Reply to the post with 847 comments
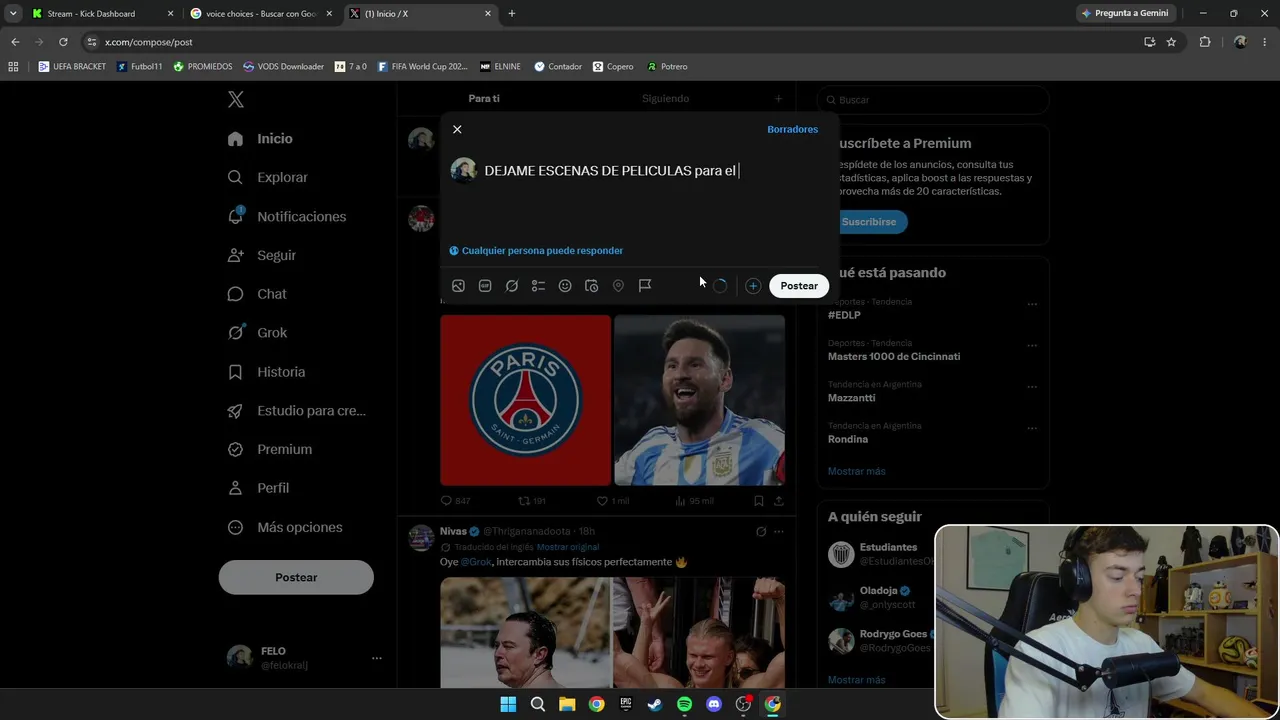Viewport: 1280px width, 720px height. 455,501
